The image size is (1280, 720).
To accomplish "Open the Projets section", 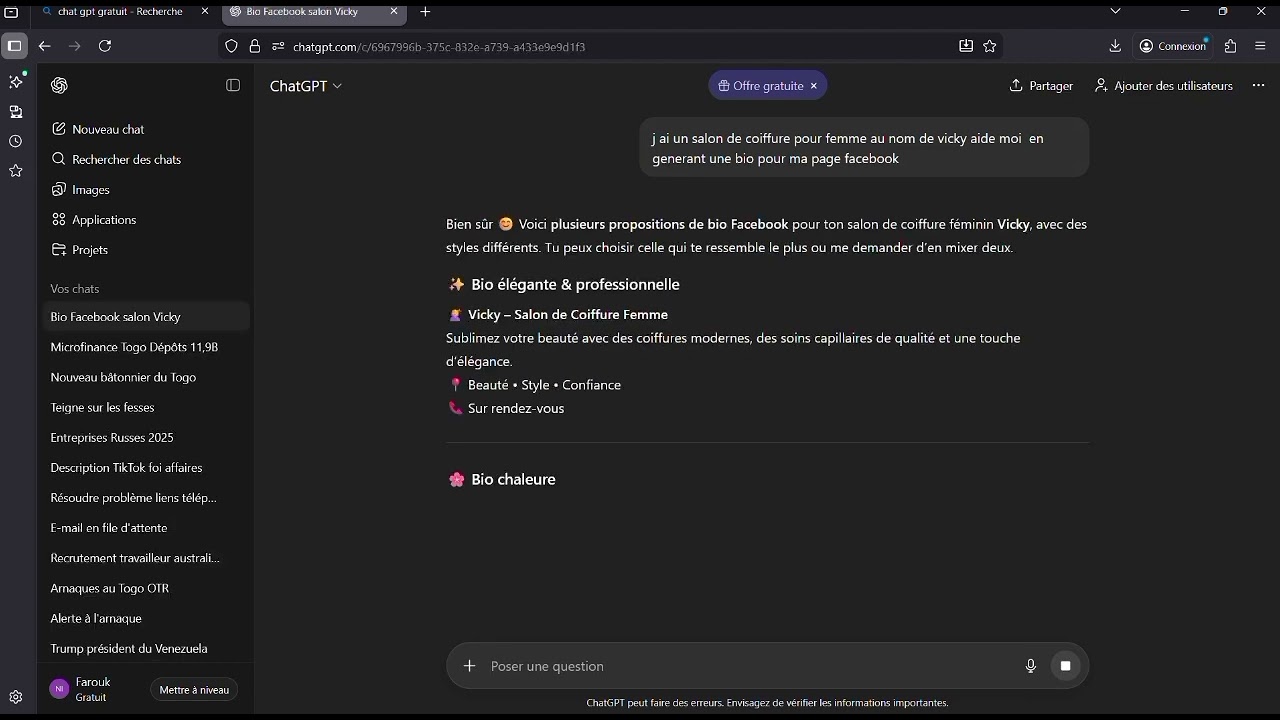I will (x=145, y=249).
